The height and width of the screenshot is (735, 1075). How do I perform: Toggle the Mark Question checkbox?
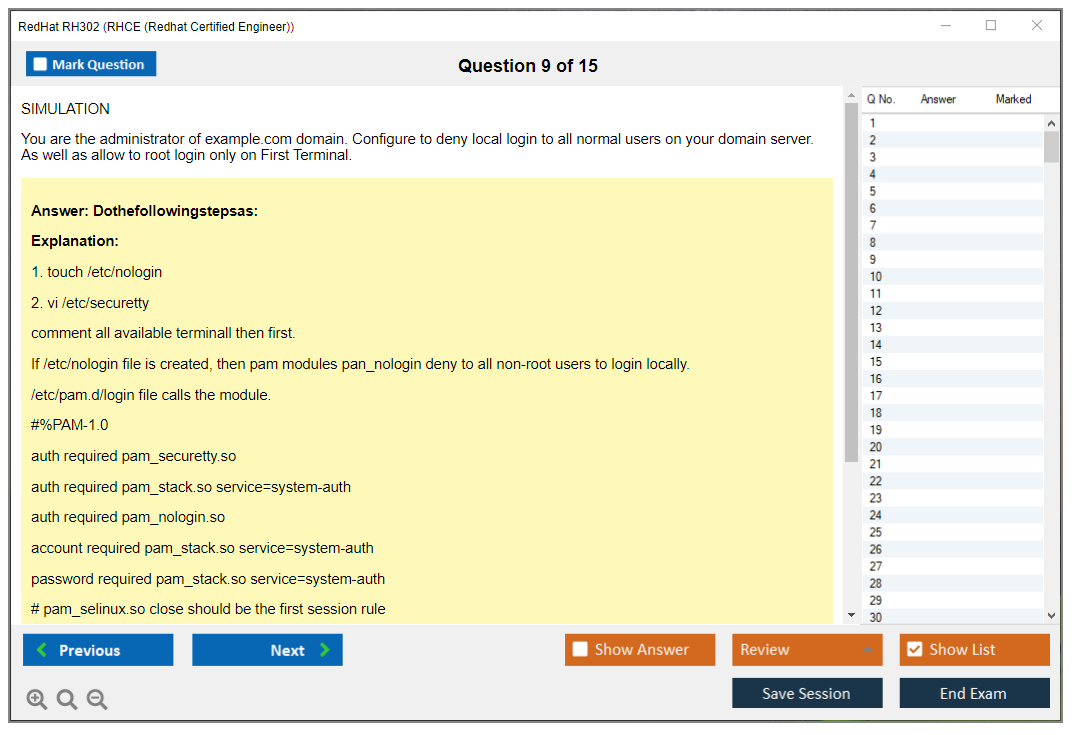(41, 65)
